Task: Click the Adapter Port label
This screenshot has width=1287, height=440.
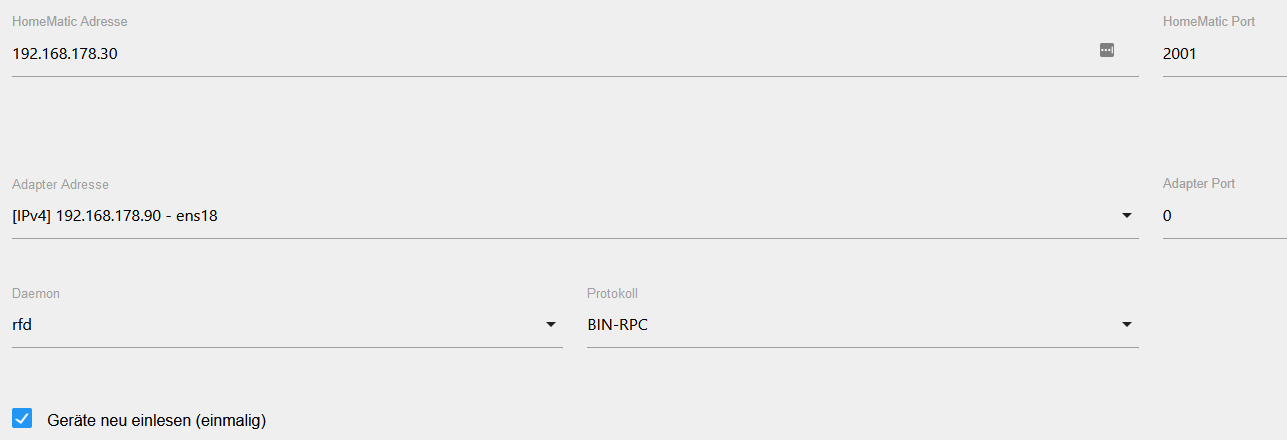Action: (1199, 184)
